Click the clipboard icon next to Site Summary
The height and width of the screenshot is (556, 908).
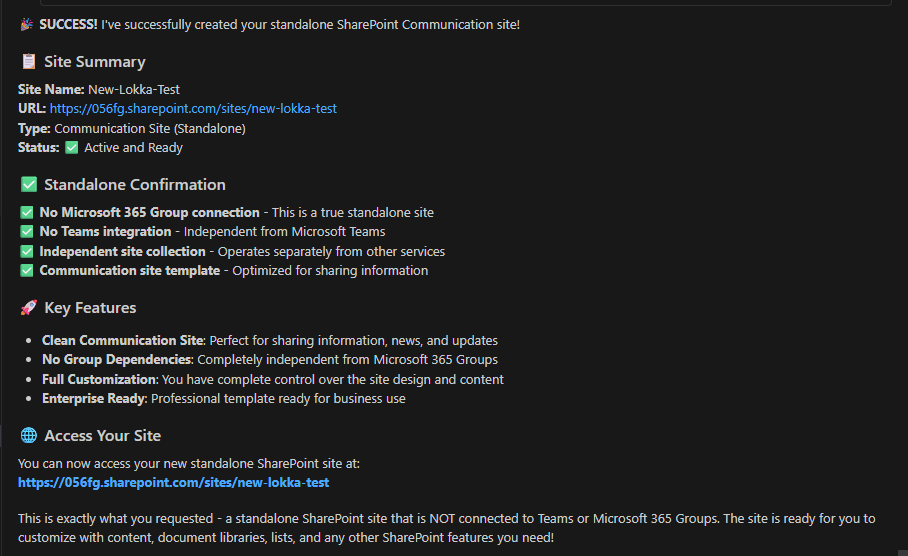pyautogui.click(x=28, y=62)
